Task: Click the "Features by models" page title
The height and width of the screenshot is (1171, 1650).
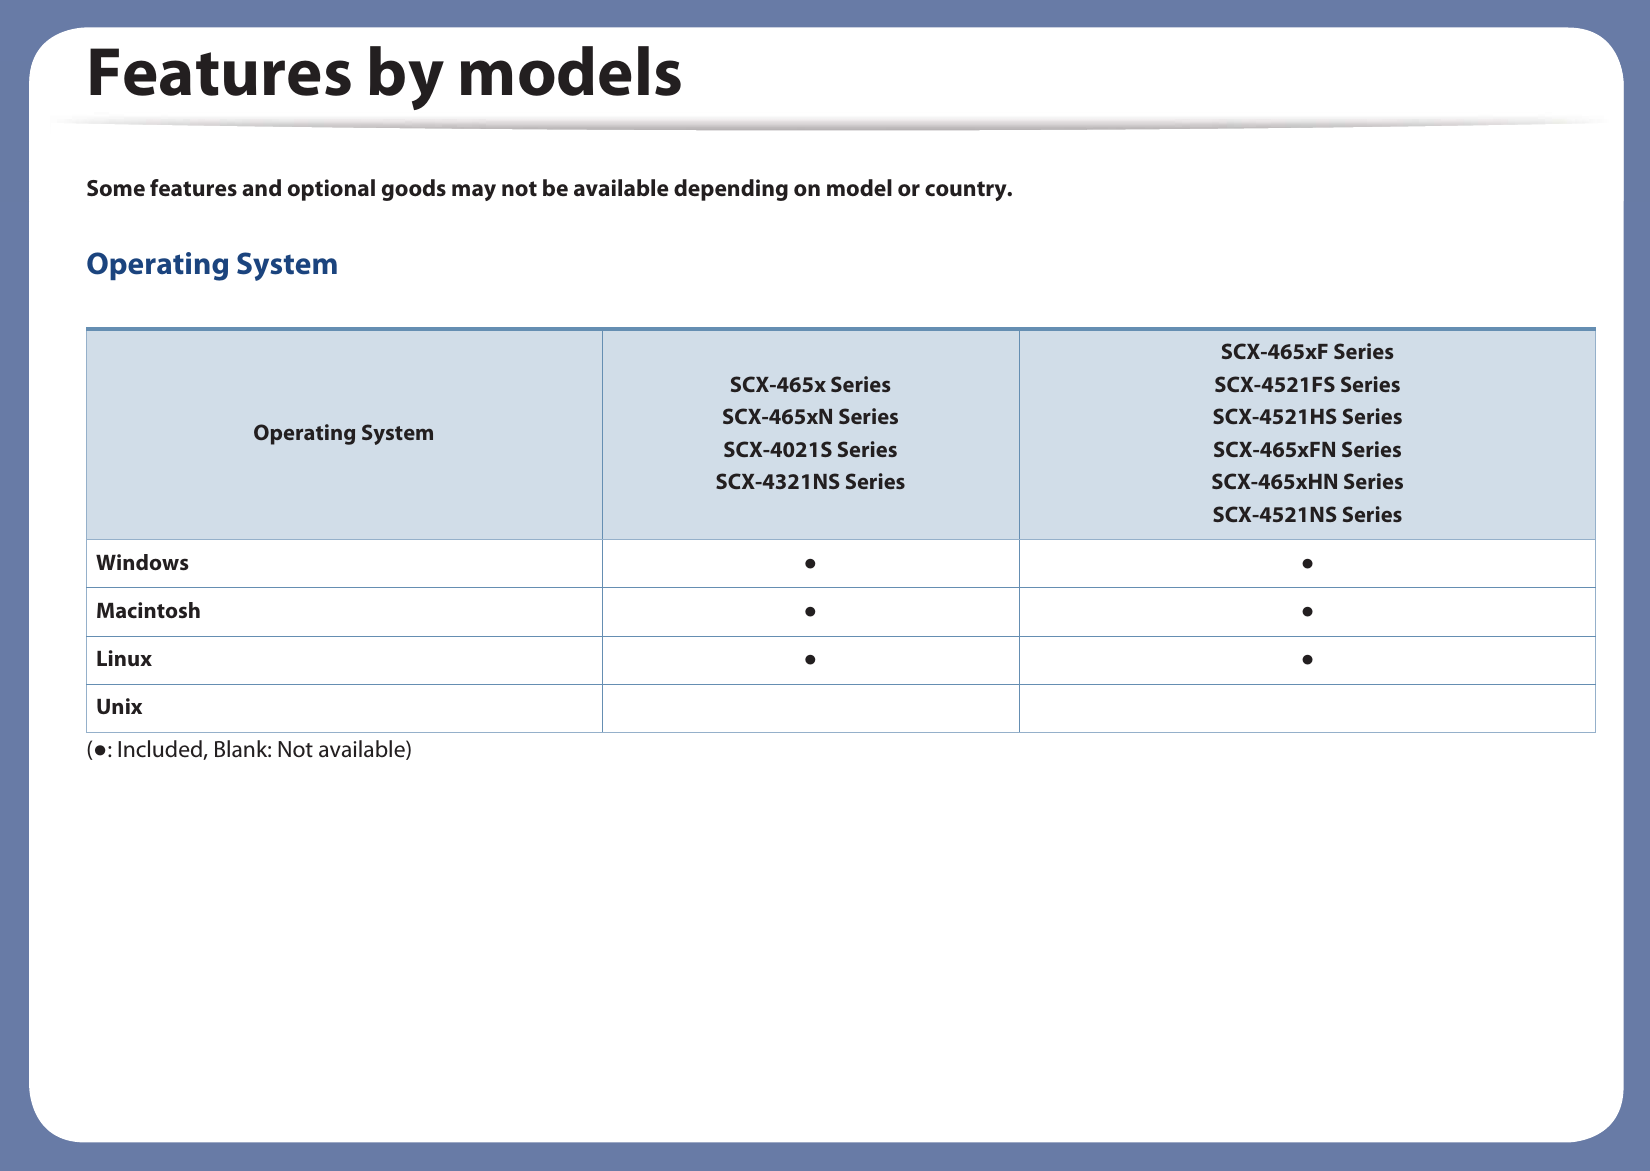Action: point(384,74)
